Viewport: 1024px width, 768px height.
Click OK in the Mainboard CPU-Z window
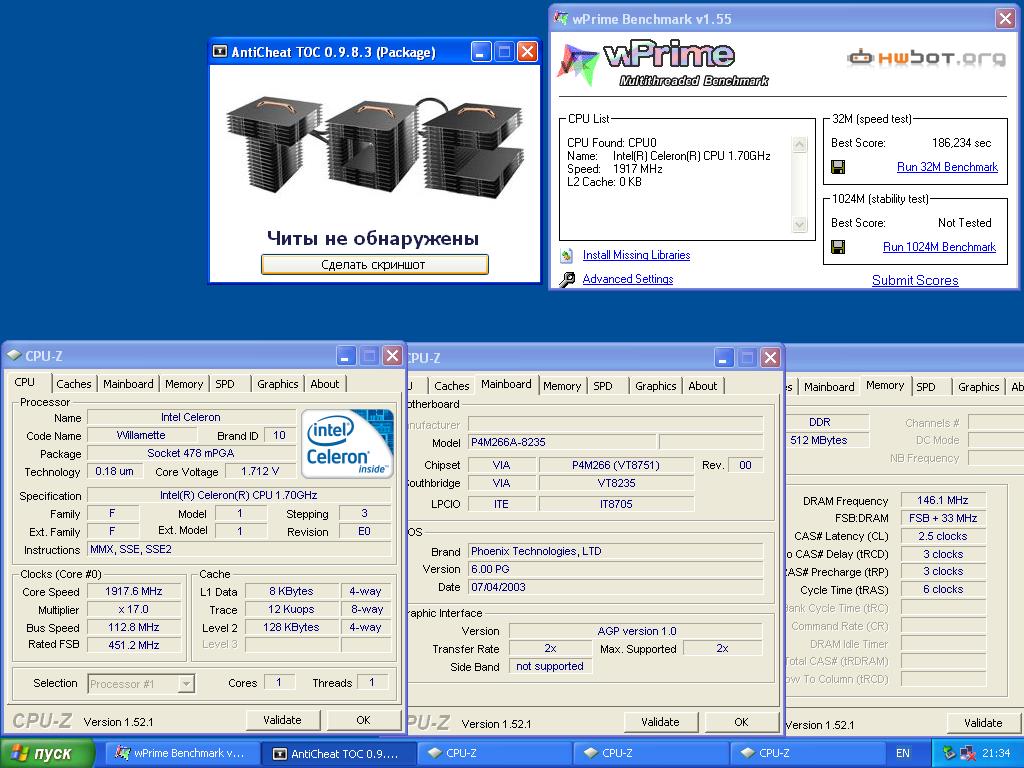pyautogui.click(x=741, y=722)
